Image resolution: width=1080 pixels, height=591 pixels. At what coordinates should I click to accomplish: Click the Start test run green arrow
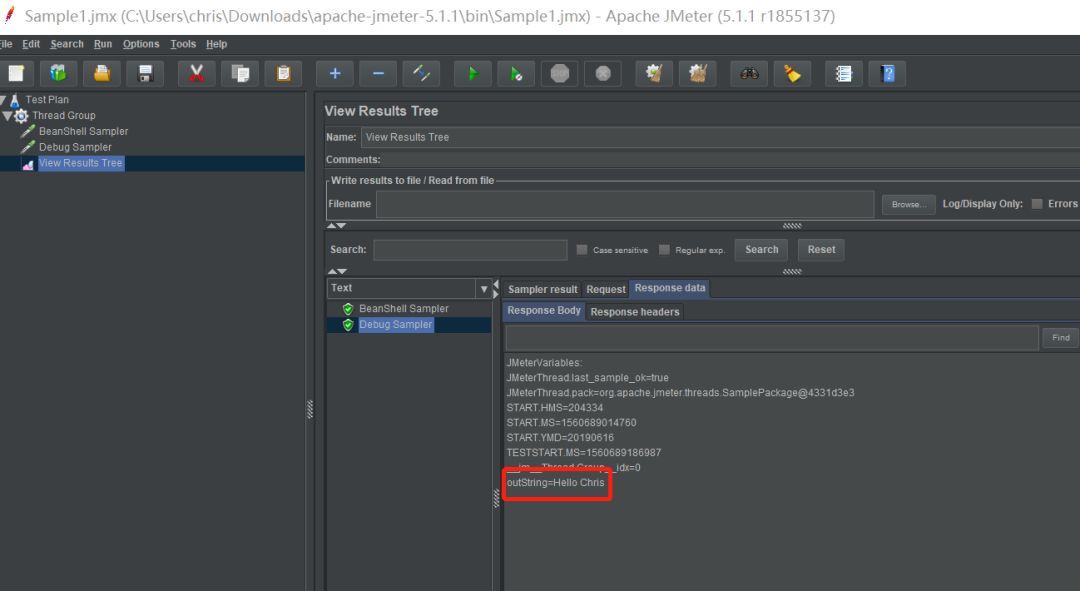(x=472, y=74)
